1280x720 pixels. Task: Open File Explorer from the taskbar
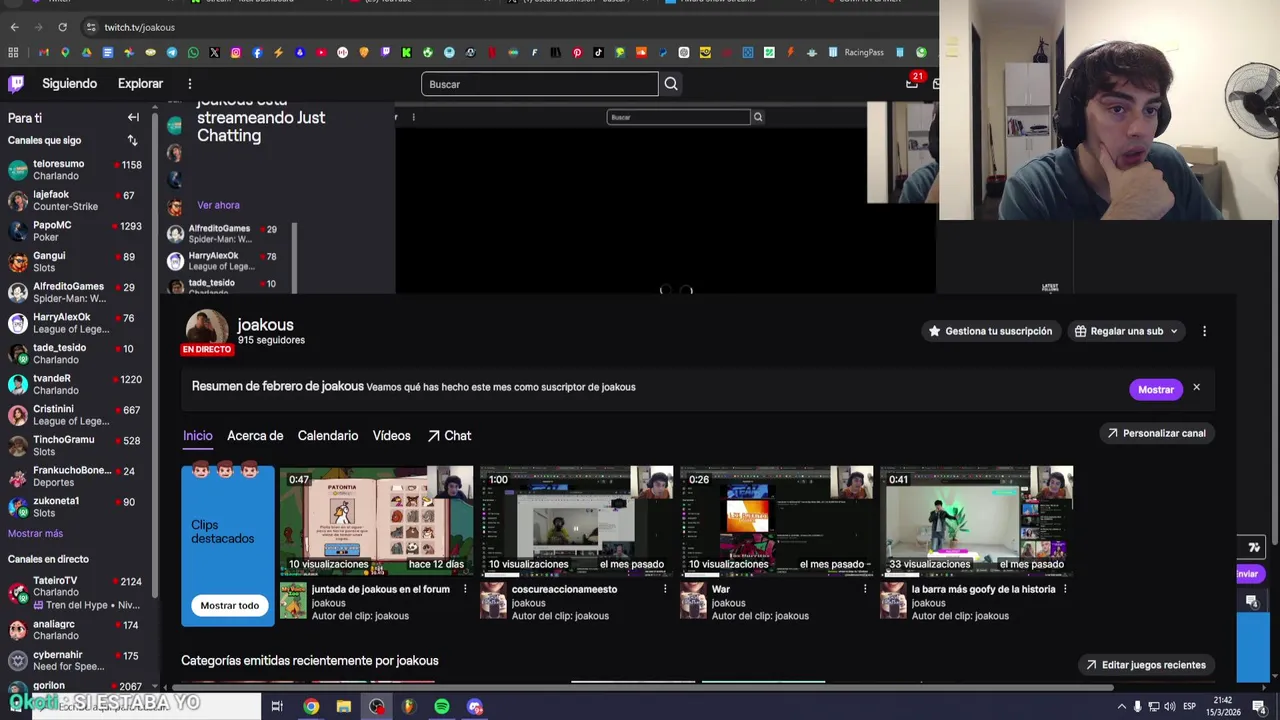tap(344, 707)
